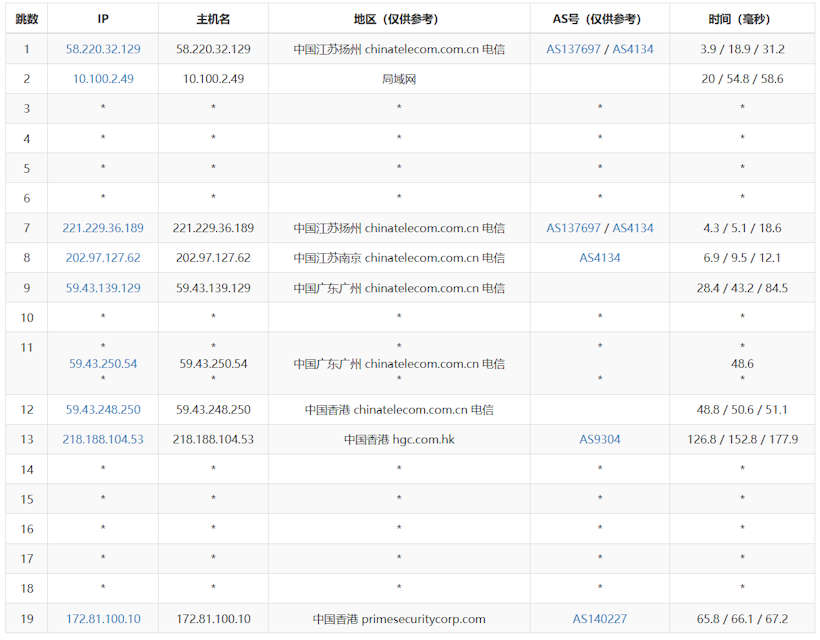Click the 218.188.104.53 hgc.com.hk IP link

click(101, 439)
